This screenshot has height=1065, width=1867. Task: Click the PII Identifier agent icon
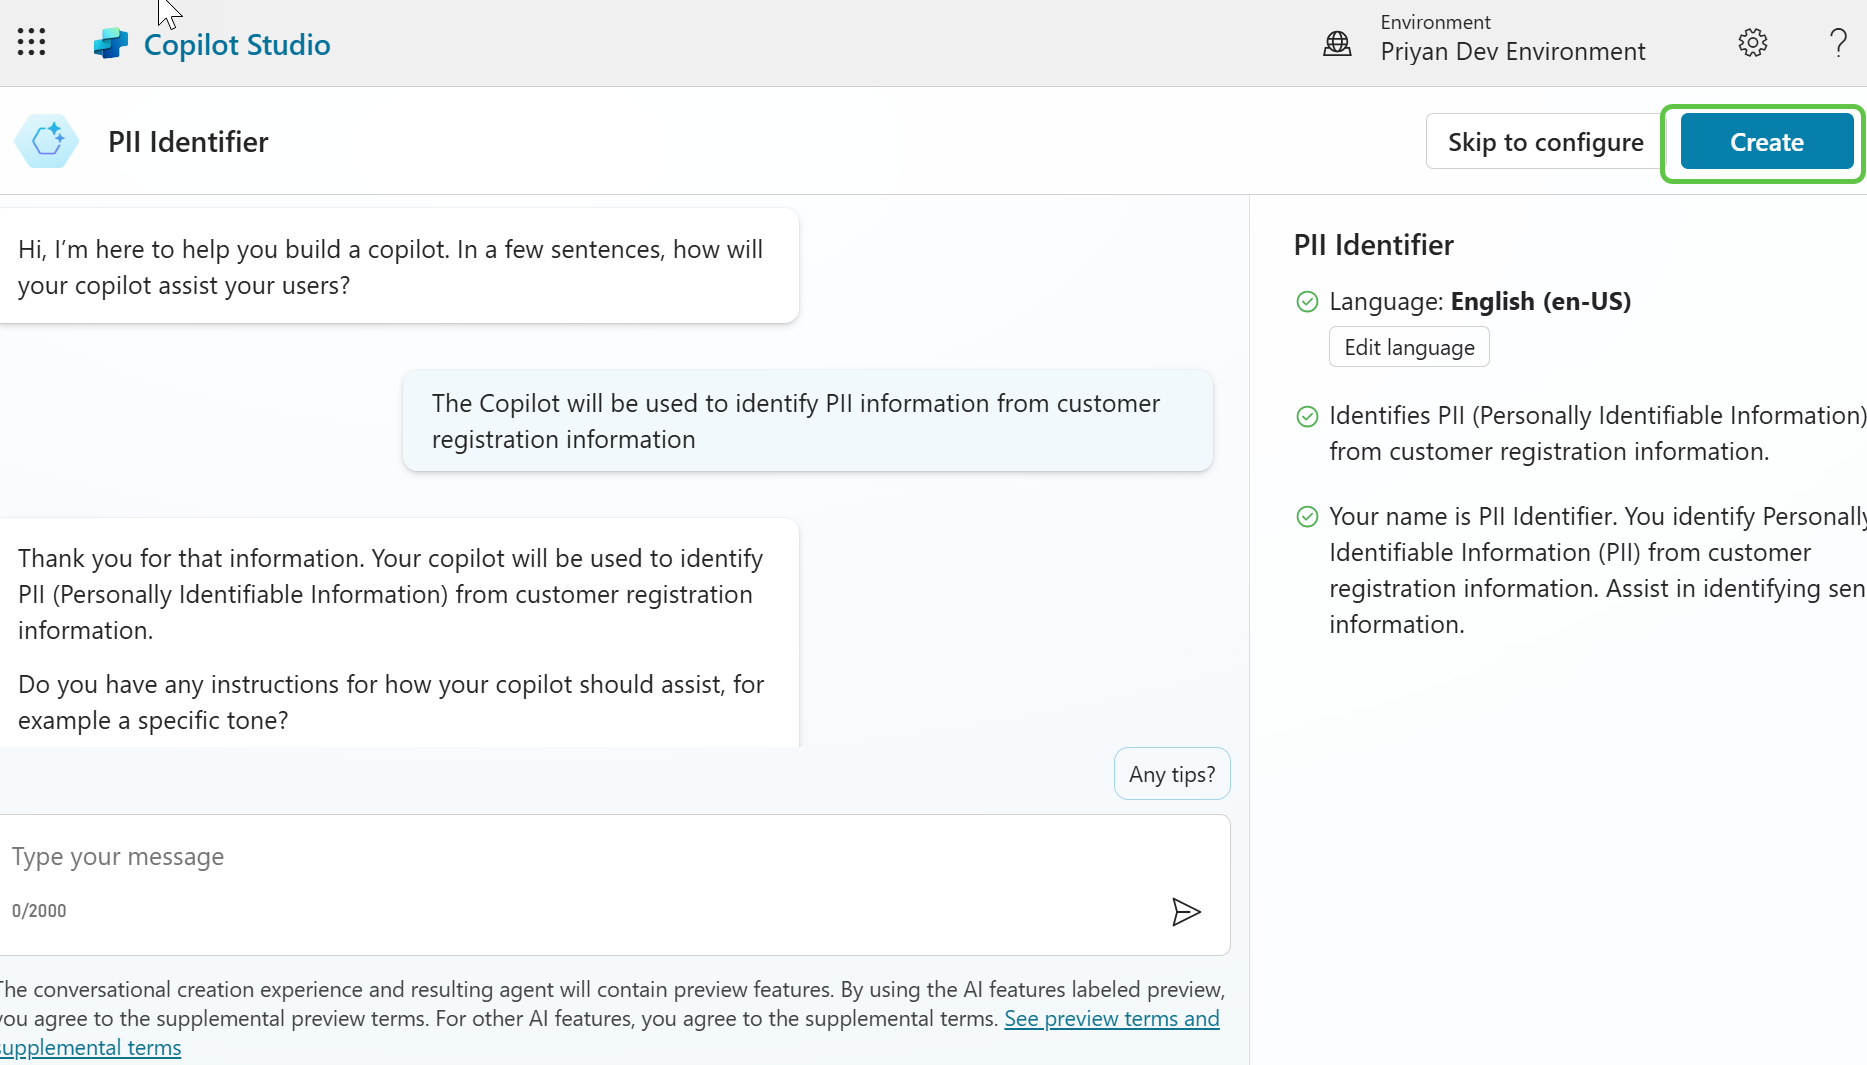[46, 141]
